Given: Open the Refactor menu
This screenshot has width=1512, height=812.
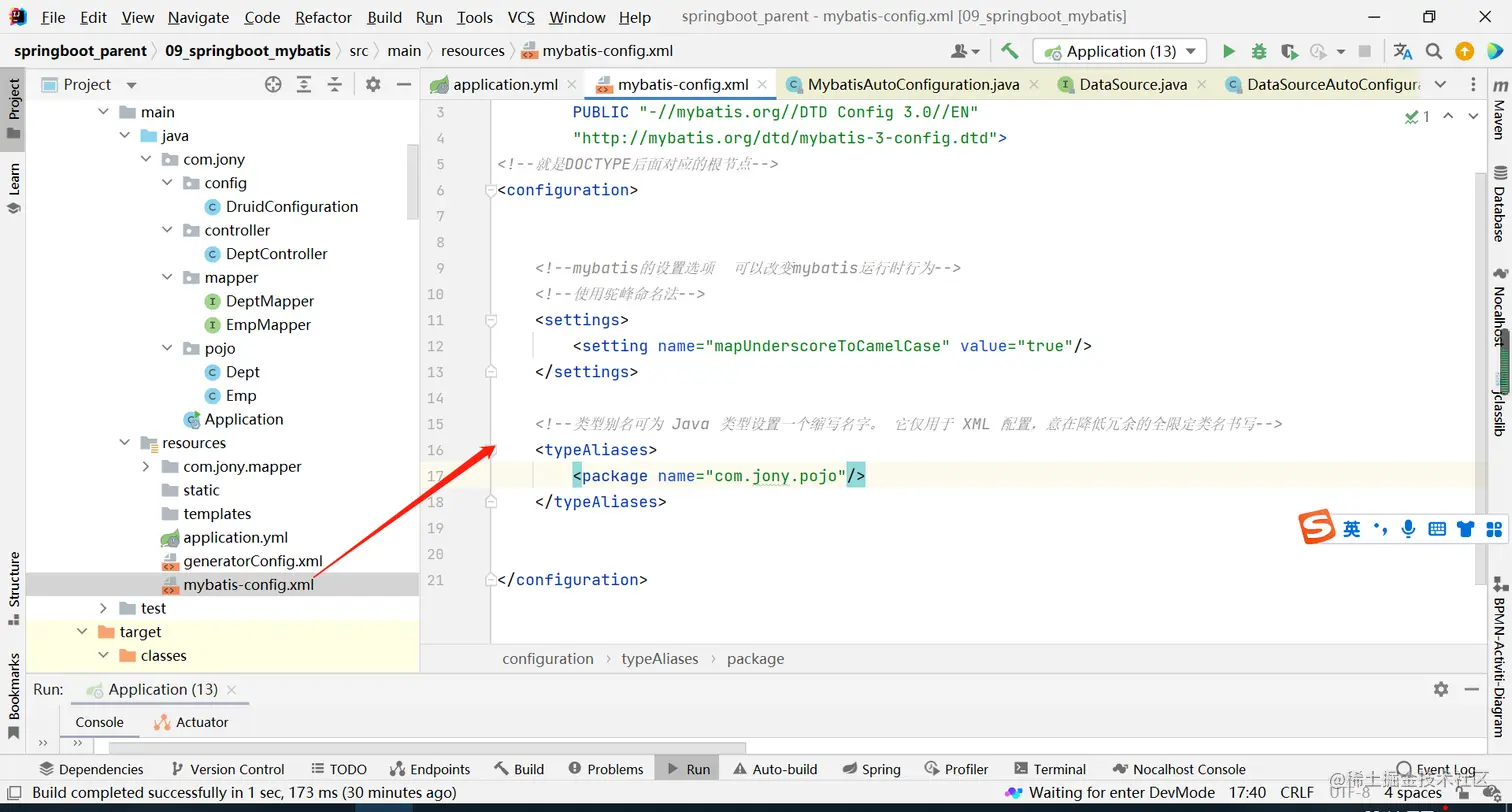Looking at the screenshot, I should pos(324,17).
